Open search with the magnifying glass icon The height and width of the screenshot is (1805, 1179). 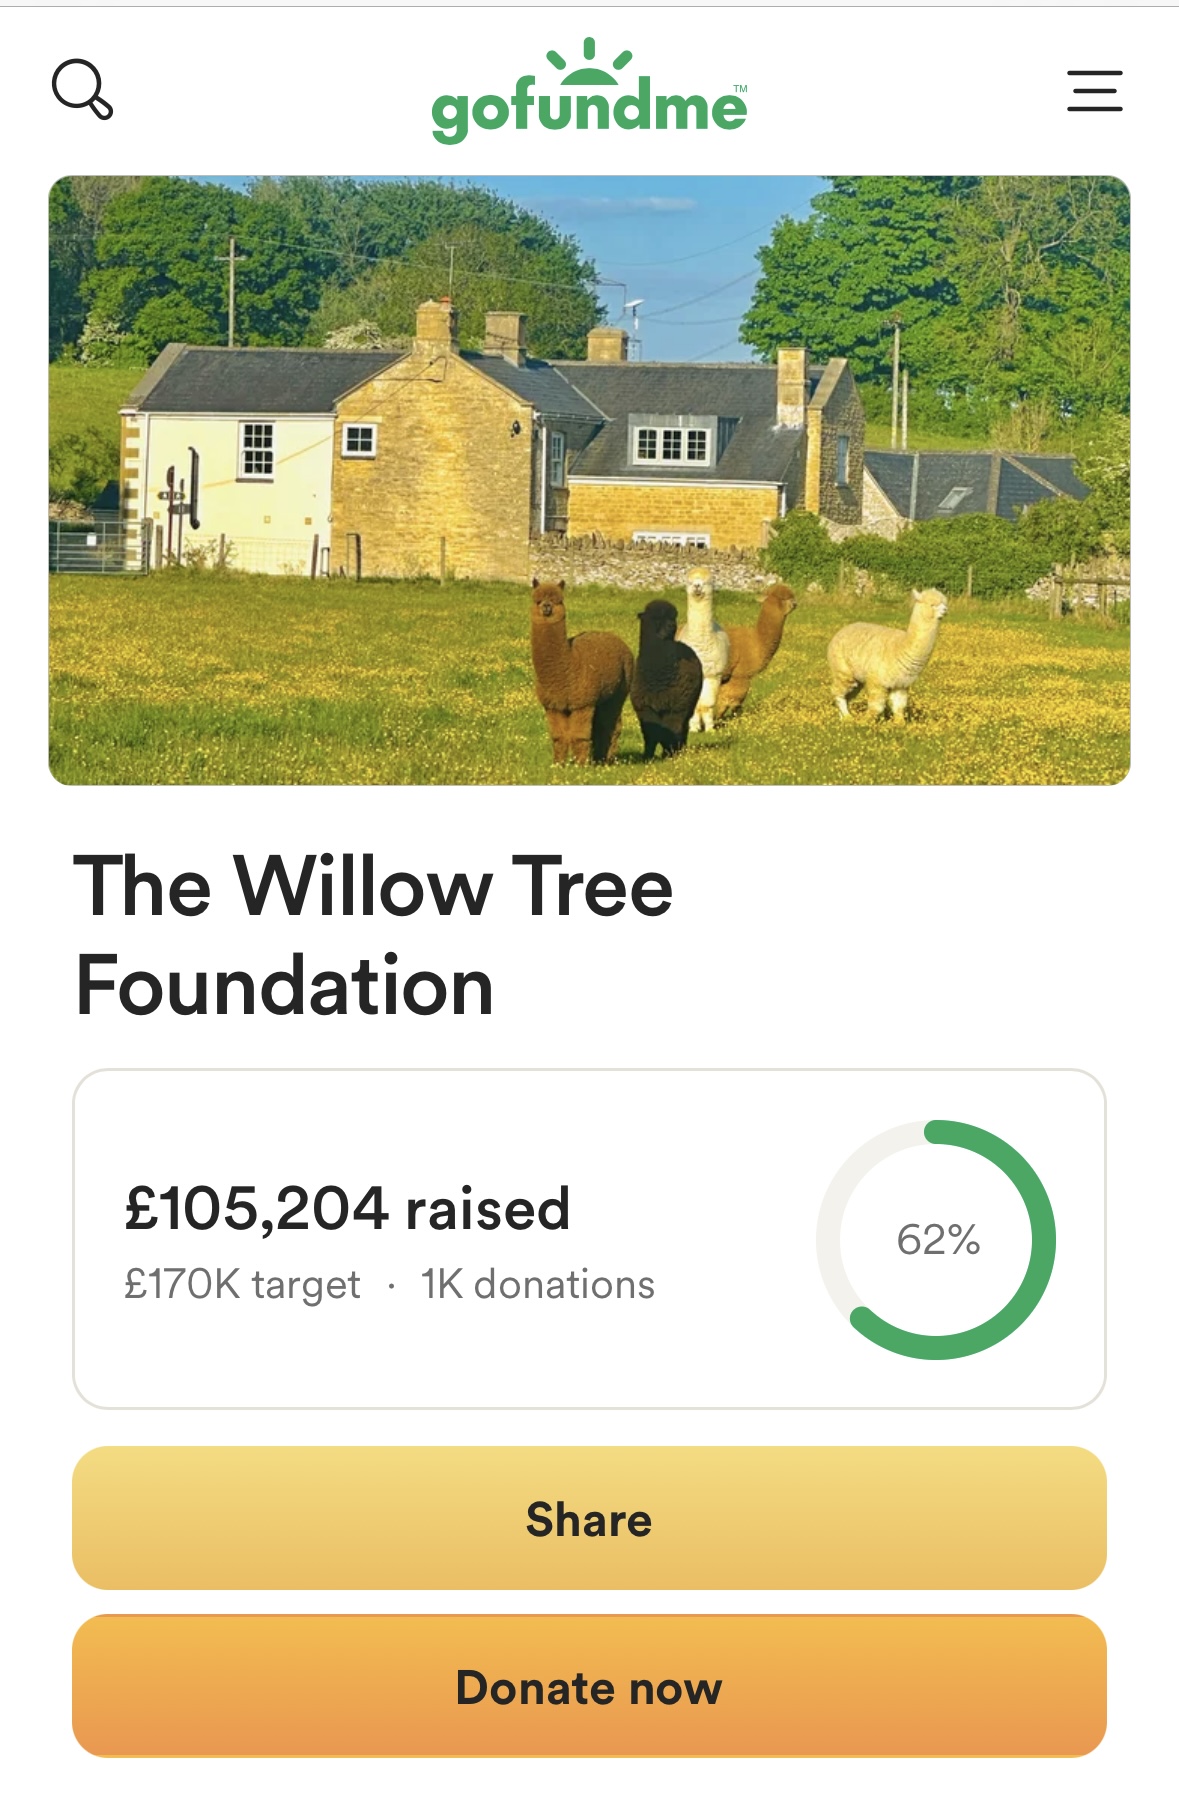coord(82,89)
